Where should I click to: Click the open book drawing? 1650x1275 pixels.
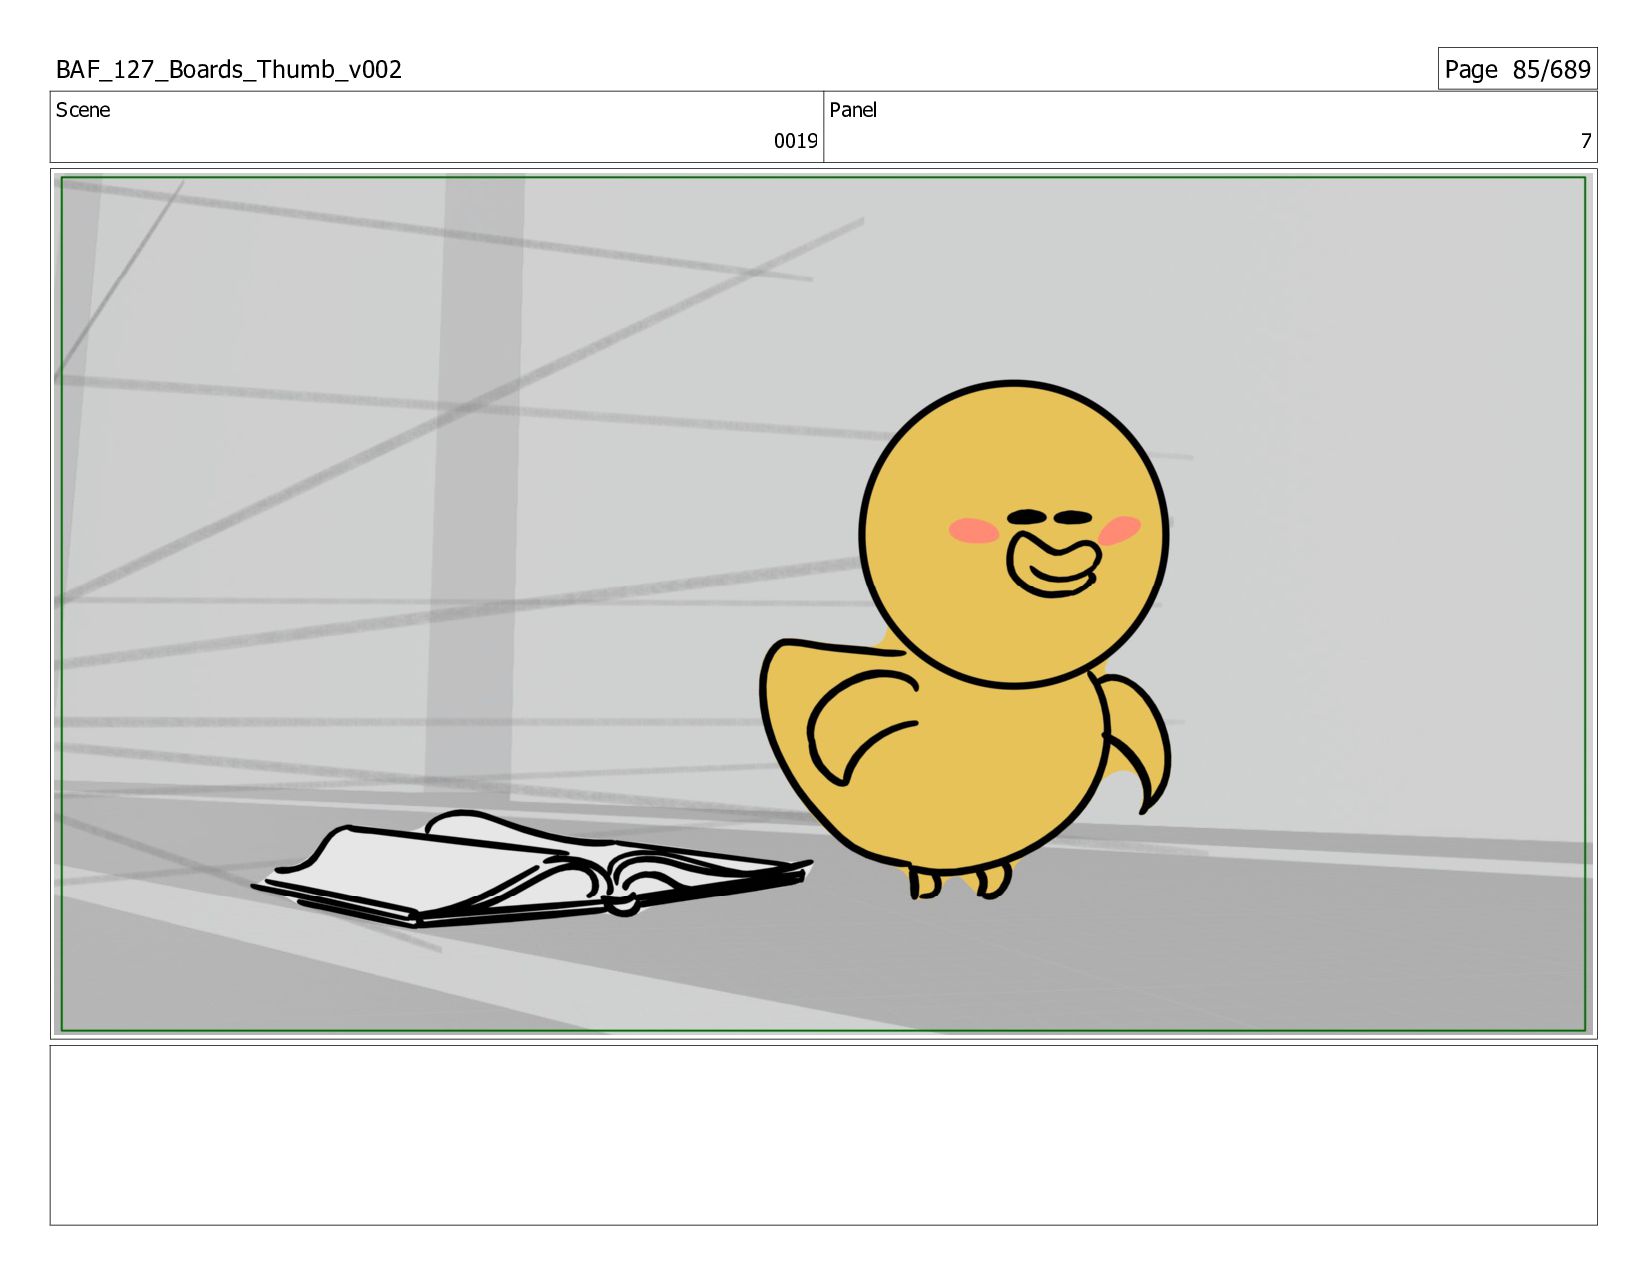pos(532,868)
